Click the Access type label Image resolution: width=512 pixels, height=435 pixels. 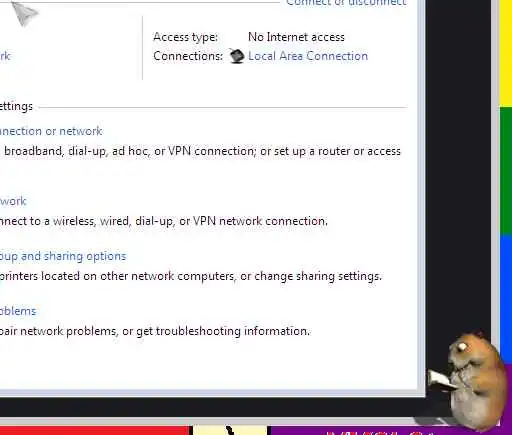[x=185, y=37]
